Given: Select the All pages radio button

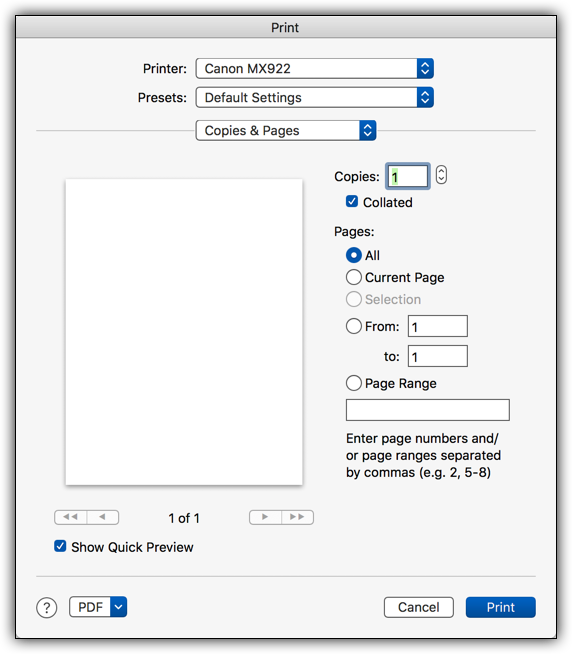Looking at the screenshot, I should 353,255.
